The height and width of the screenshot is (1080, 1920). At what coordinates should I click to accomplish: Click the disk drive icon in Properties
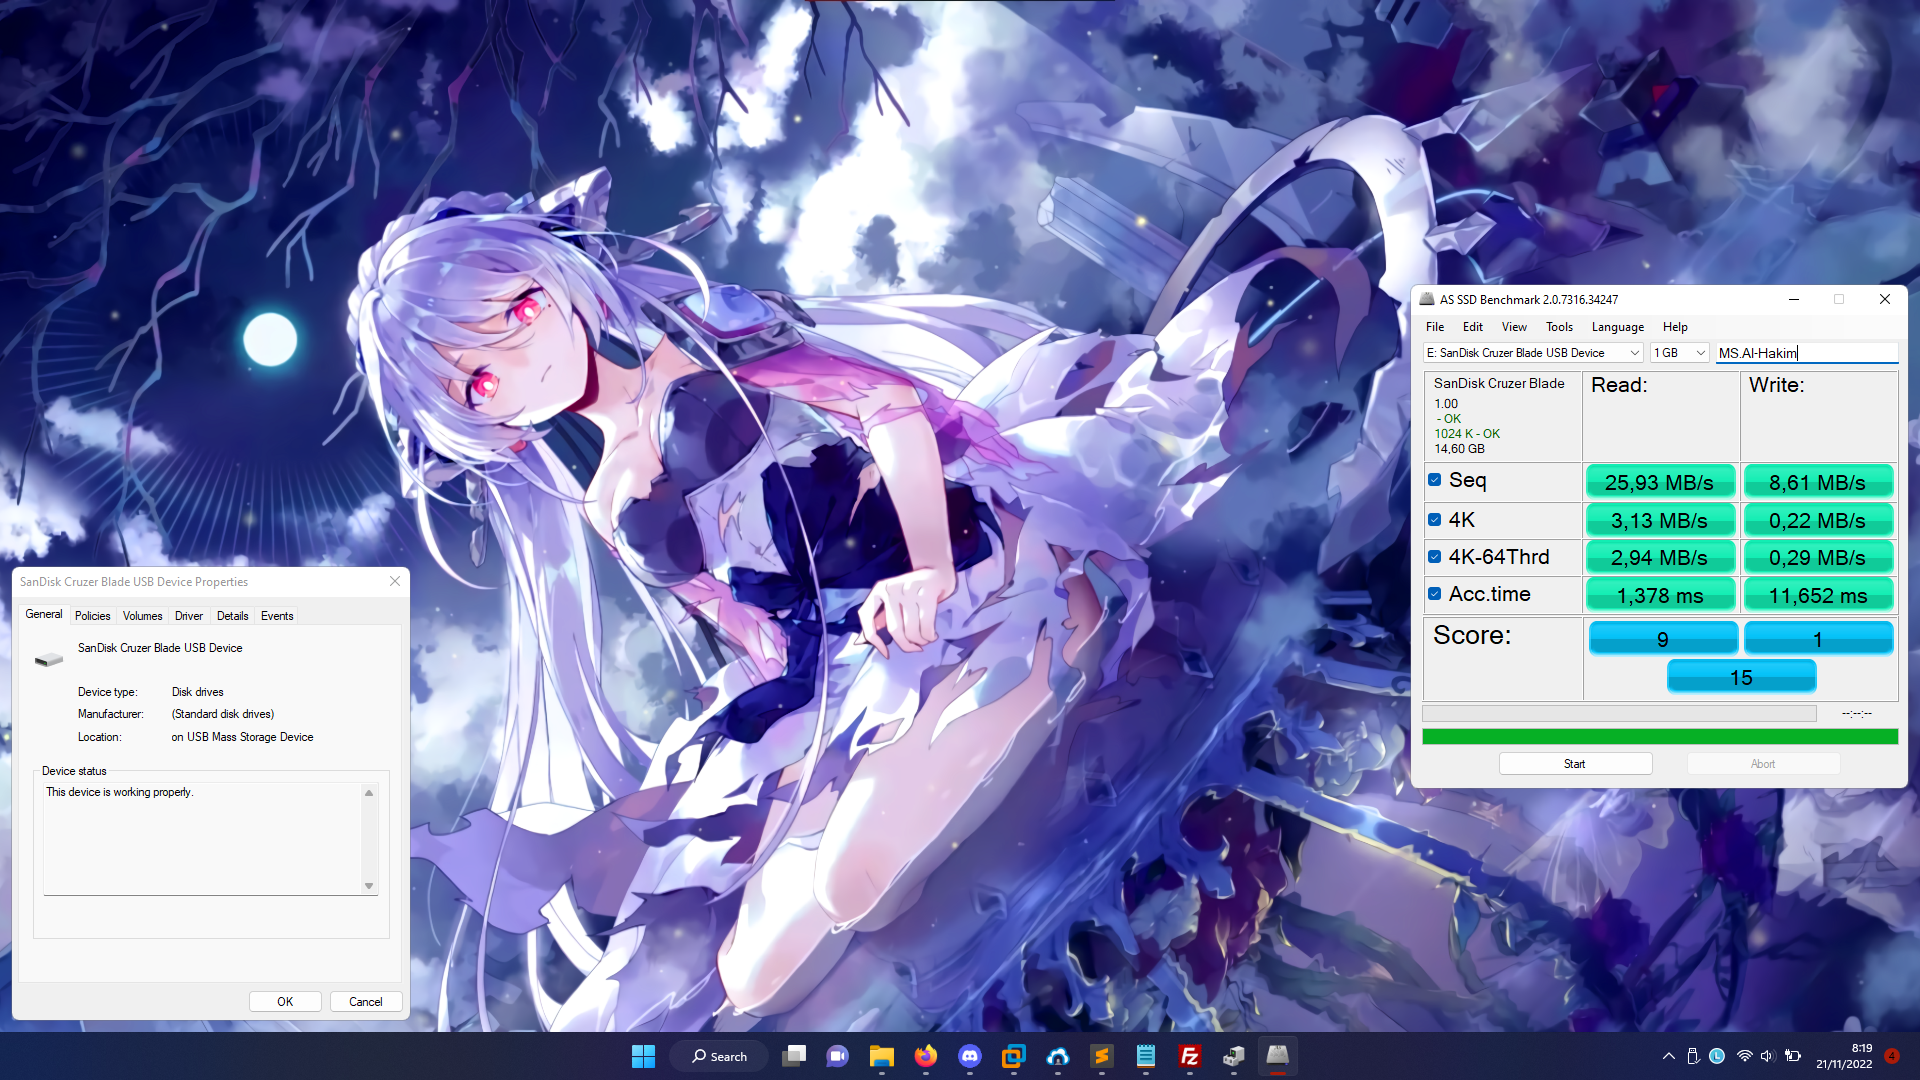tap(48, 659)
